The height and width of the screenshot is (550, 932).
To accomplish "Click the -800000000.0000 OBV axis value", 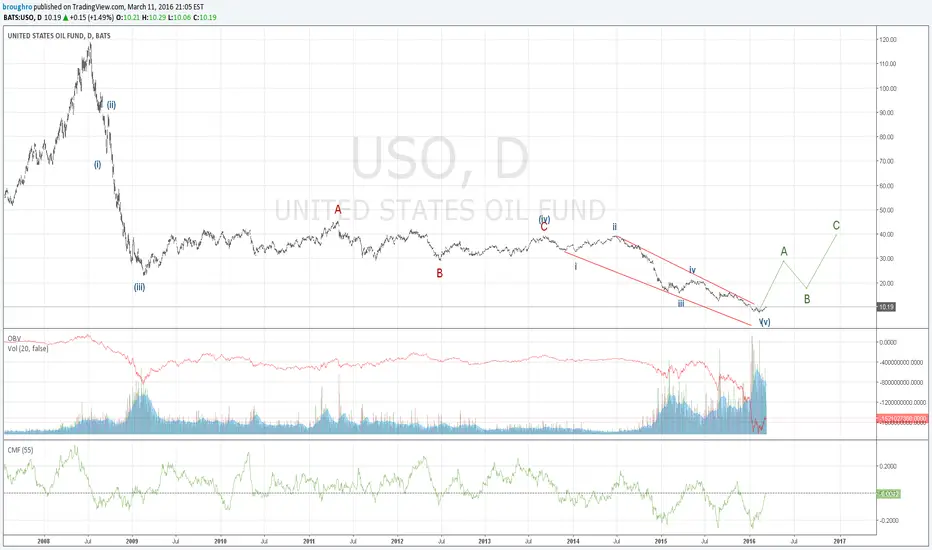I will 902,382.
